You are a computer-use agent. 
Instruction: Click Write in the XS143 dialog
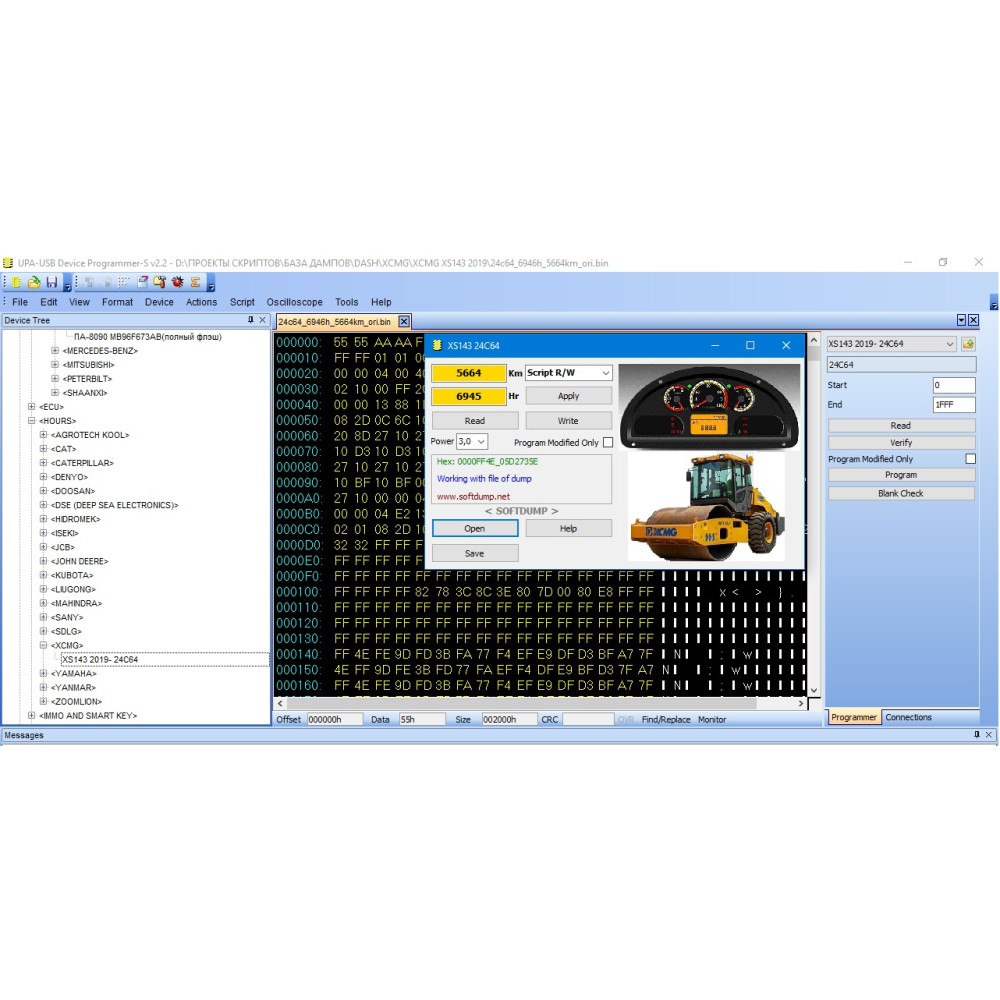[x=568, y=420]
